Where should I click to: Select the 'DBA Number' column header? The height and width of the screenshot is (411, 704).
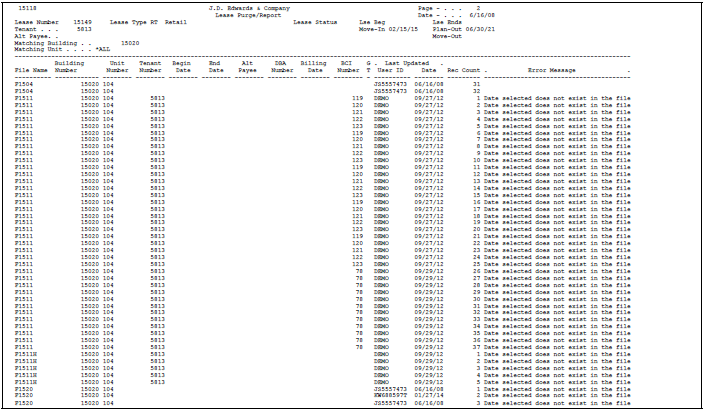pos(282,67)
